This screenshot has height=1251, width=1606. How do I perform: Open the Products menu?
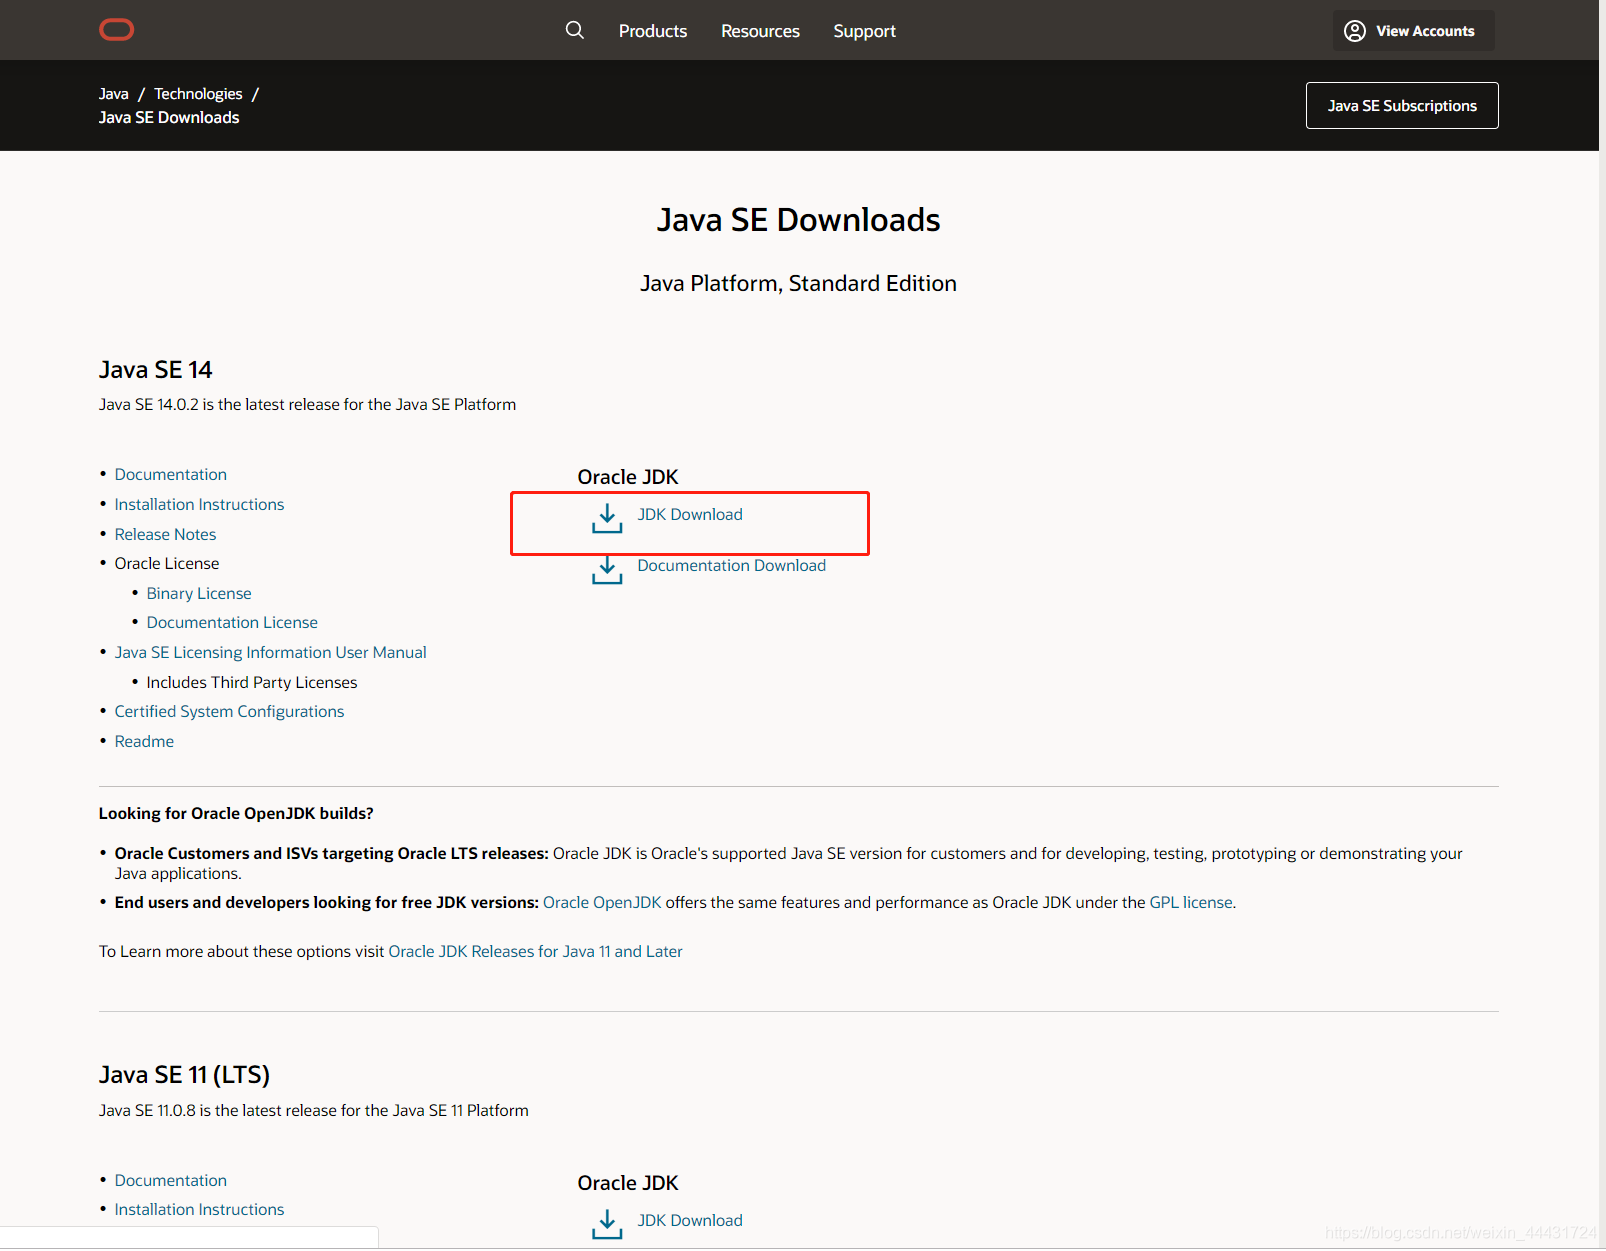(652, 30)
